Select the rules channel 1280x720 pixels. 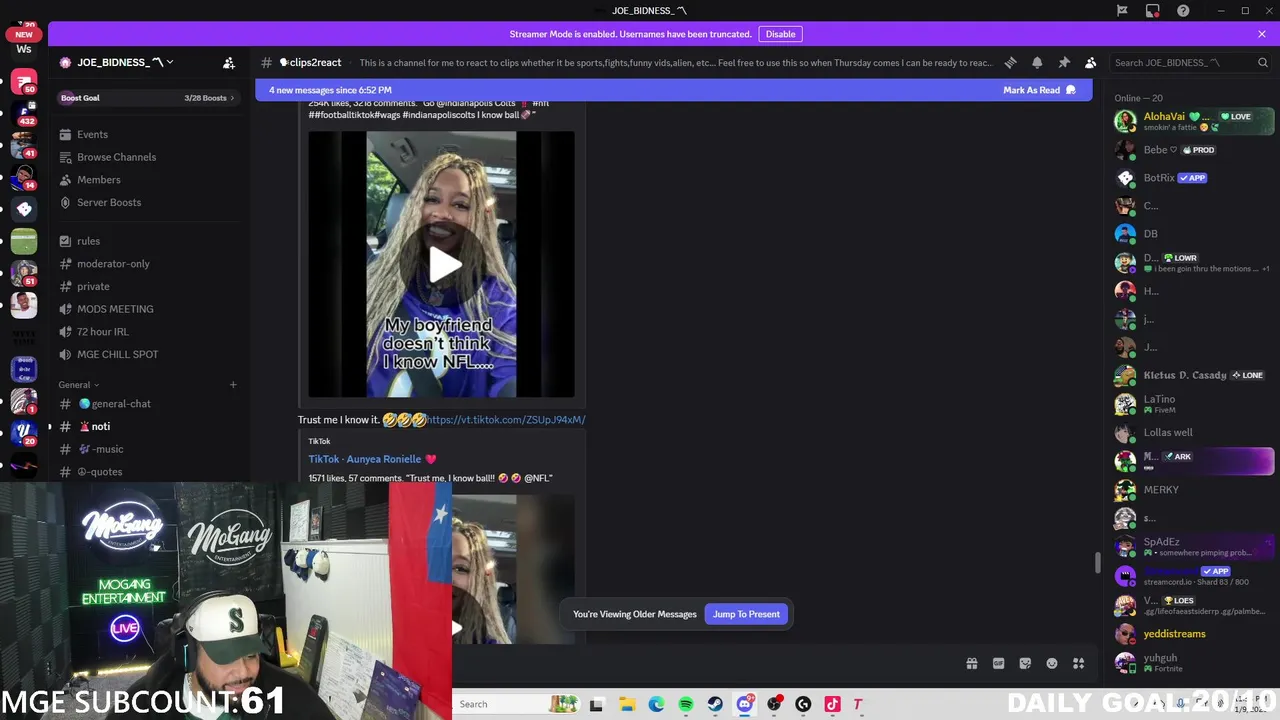(x=147, y=241)
